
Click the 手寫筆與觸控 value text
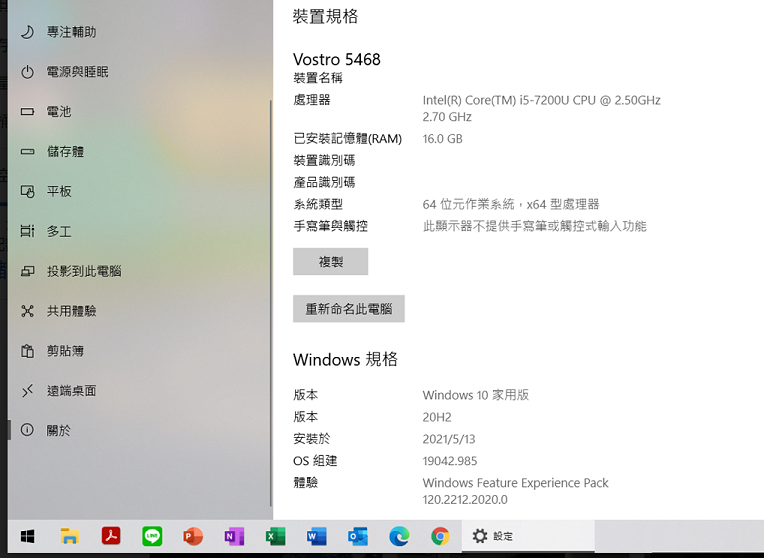(x=535, y=226)
